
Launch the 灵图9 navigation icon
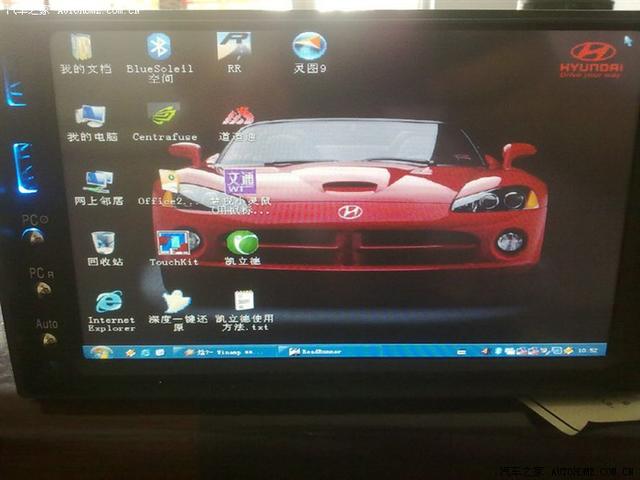coord(309,46)
